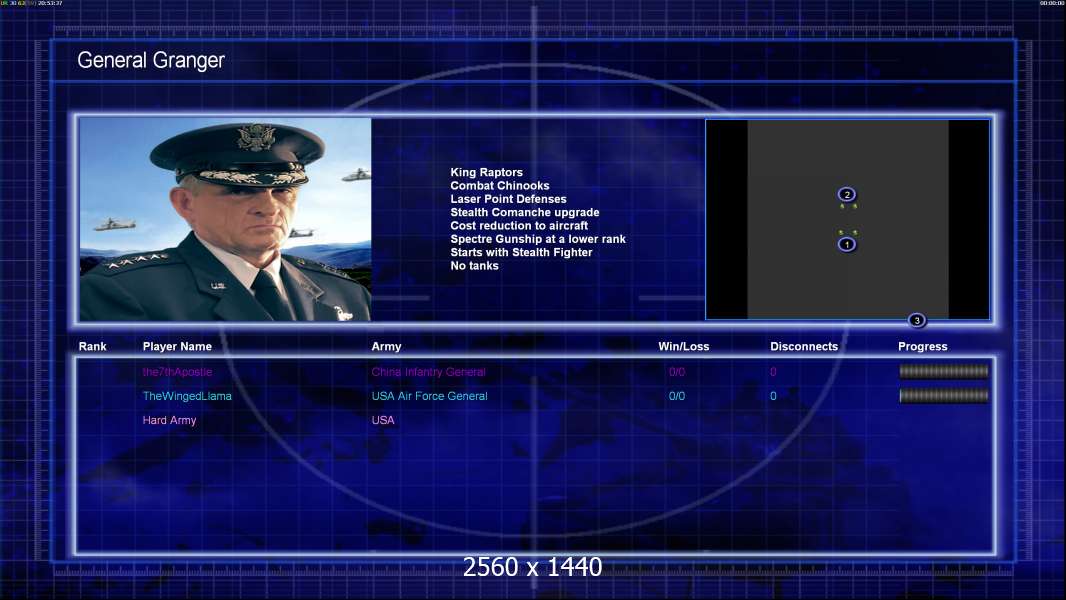Click the Win/Loss column header
This screenshot has width=1066, height=600.
[x=683, y=347]
